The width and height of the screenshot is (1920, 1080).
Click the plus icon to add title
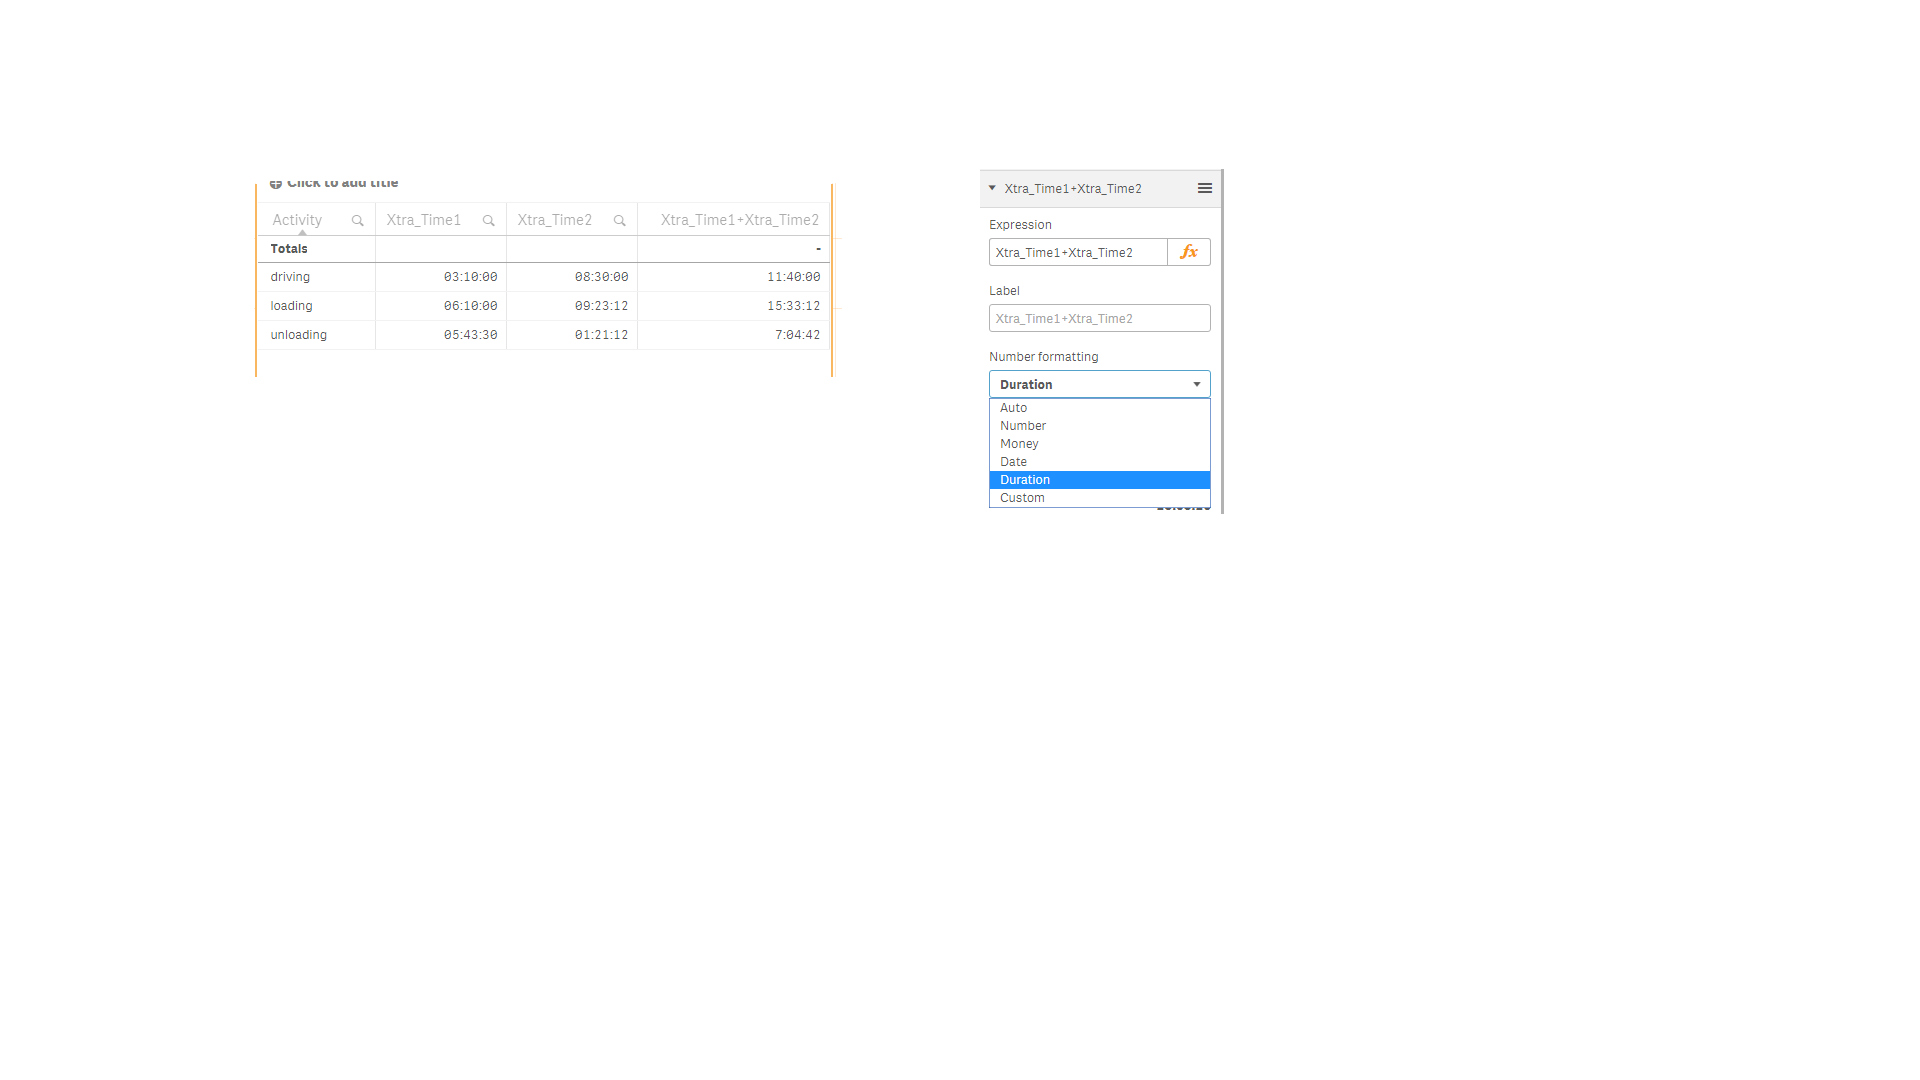(276, 184)
